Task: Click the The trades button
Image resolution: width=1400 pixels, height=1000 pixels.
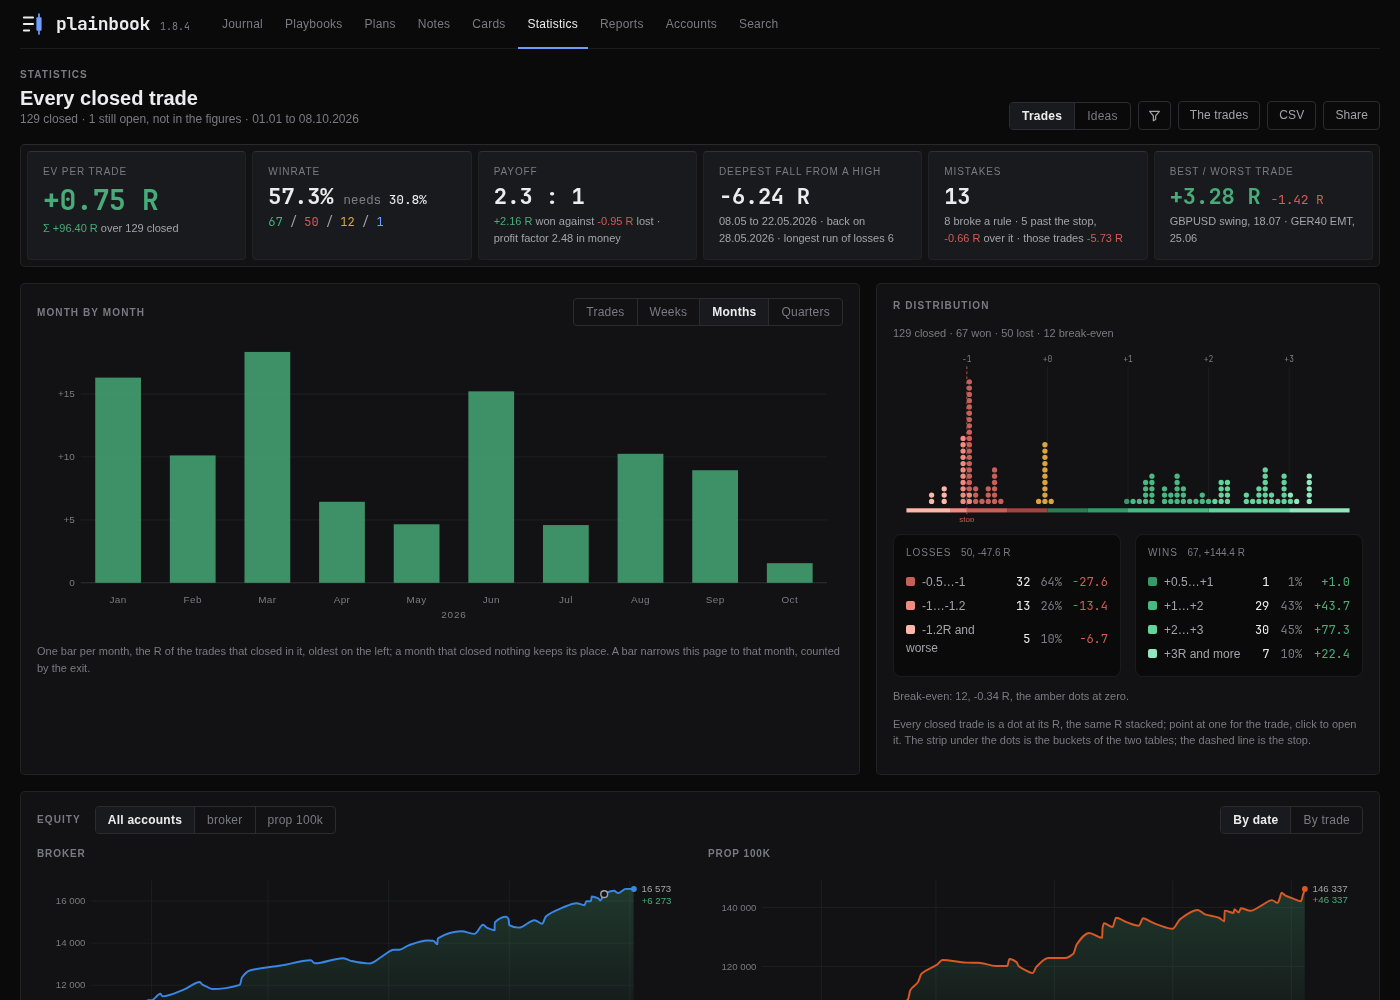Action: coord(1219,116)
